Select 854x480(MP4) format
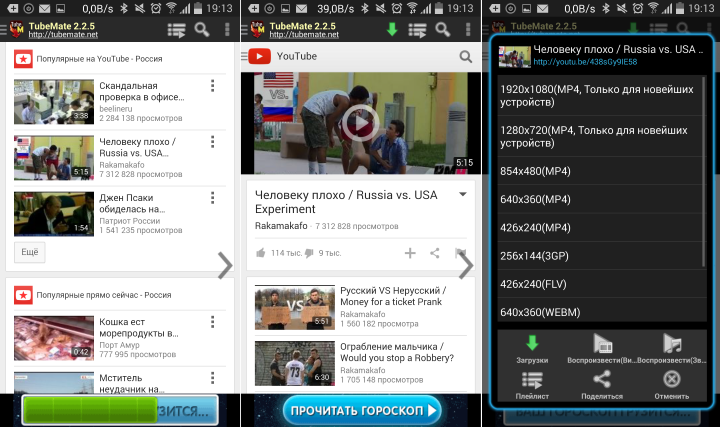 [x=600, y=171]
